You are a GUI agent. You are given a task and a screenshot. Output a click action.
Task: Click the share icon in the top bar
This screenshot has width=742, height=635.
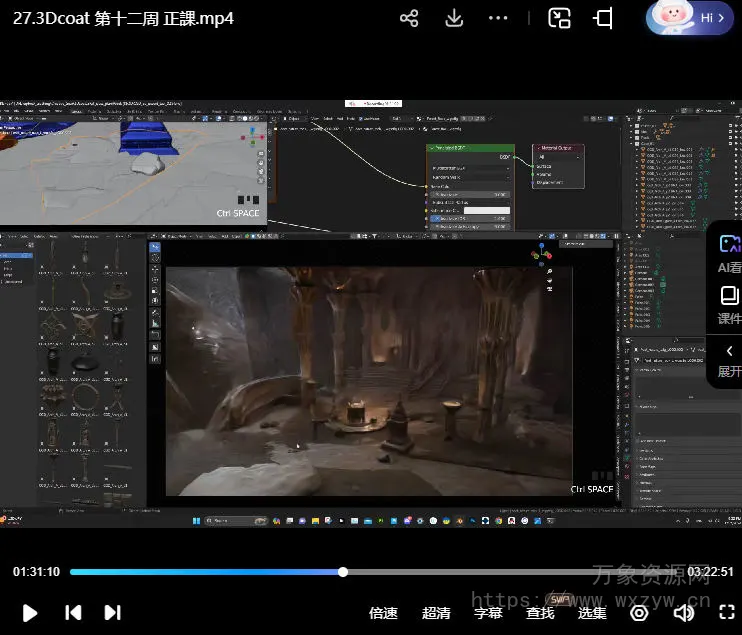409,19
